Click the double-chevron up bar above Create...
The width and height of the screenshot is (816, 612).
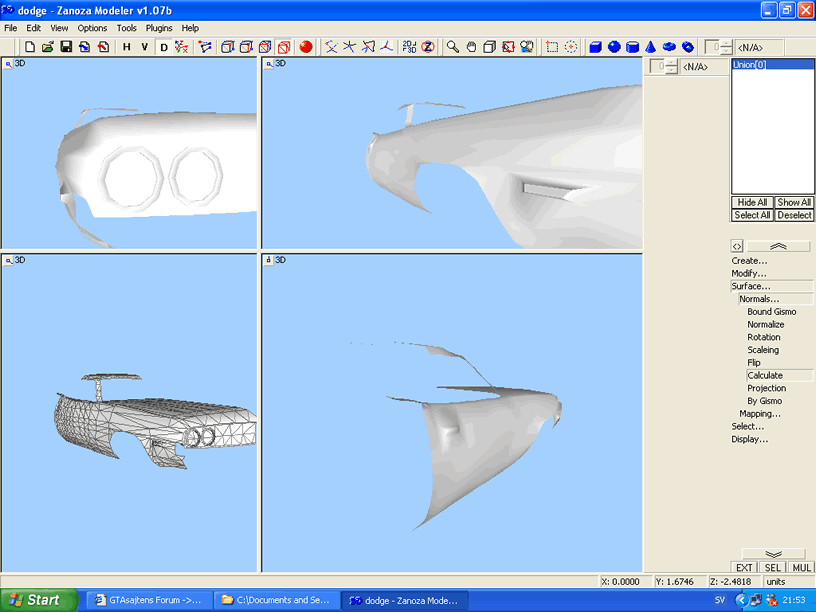coord(778,246)
